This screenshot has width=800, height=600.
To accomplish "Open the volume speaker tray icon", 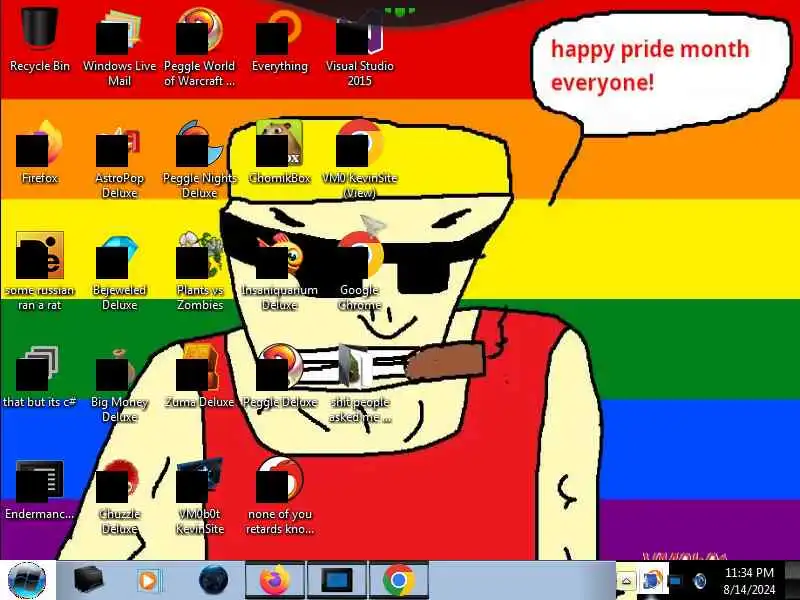I will 700,581.
